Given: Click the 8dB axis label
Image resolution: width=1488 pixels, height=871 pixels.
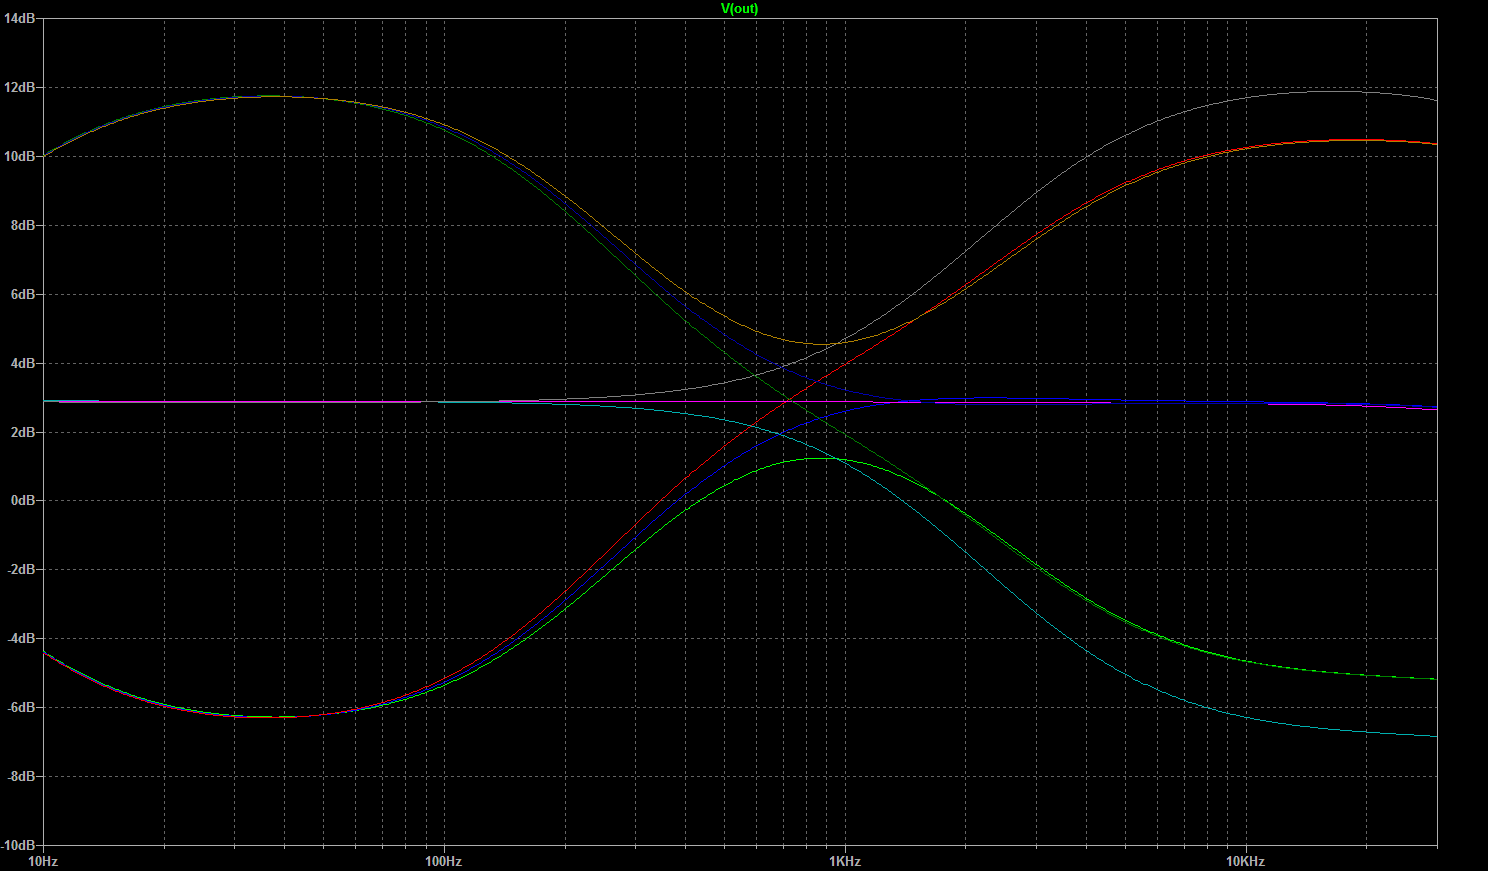Looking at the screenshot, I should 23,226.
